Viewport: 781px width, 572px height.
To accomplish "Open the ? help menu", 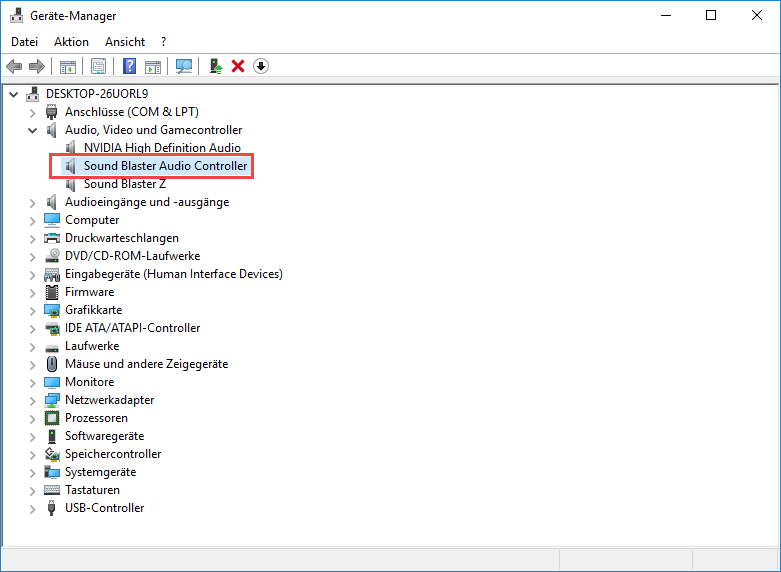I will [x=163, y=42].
